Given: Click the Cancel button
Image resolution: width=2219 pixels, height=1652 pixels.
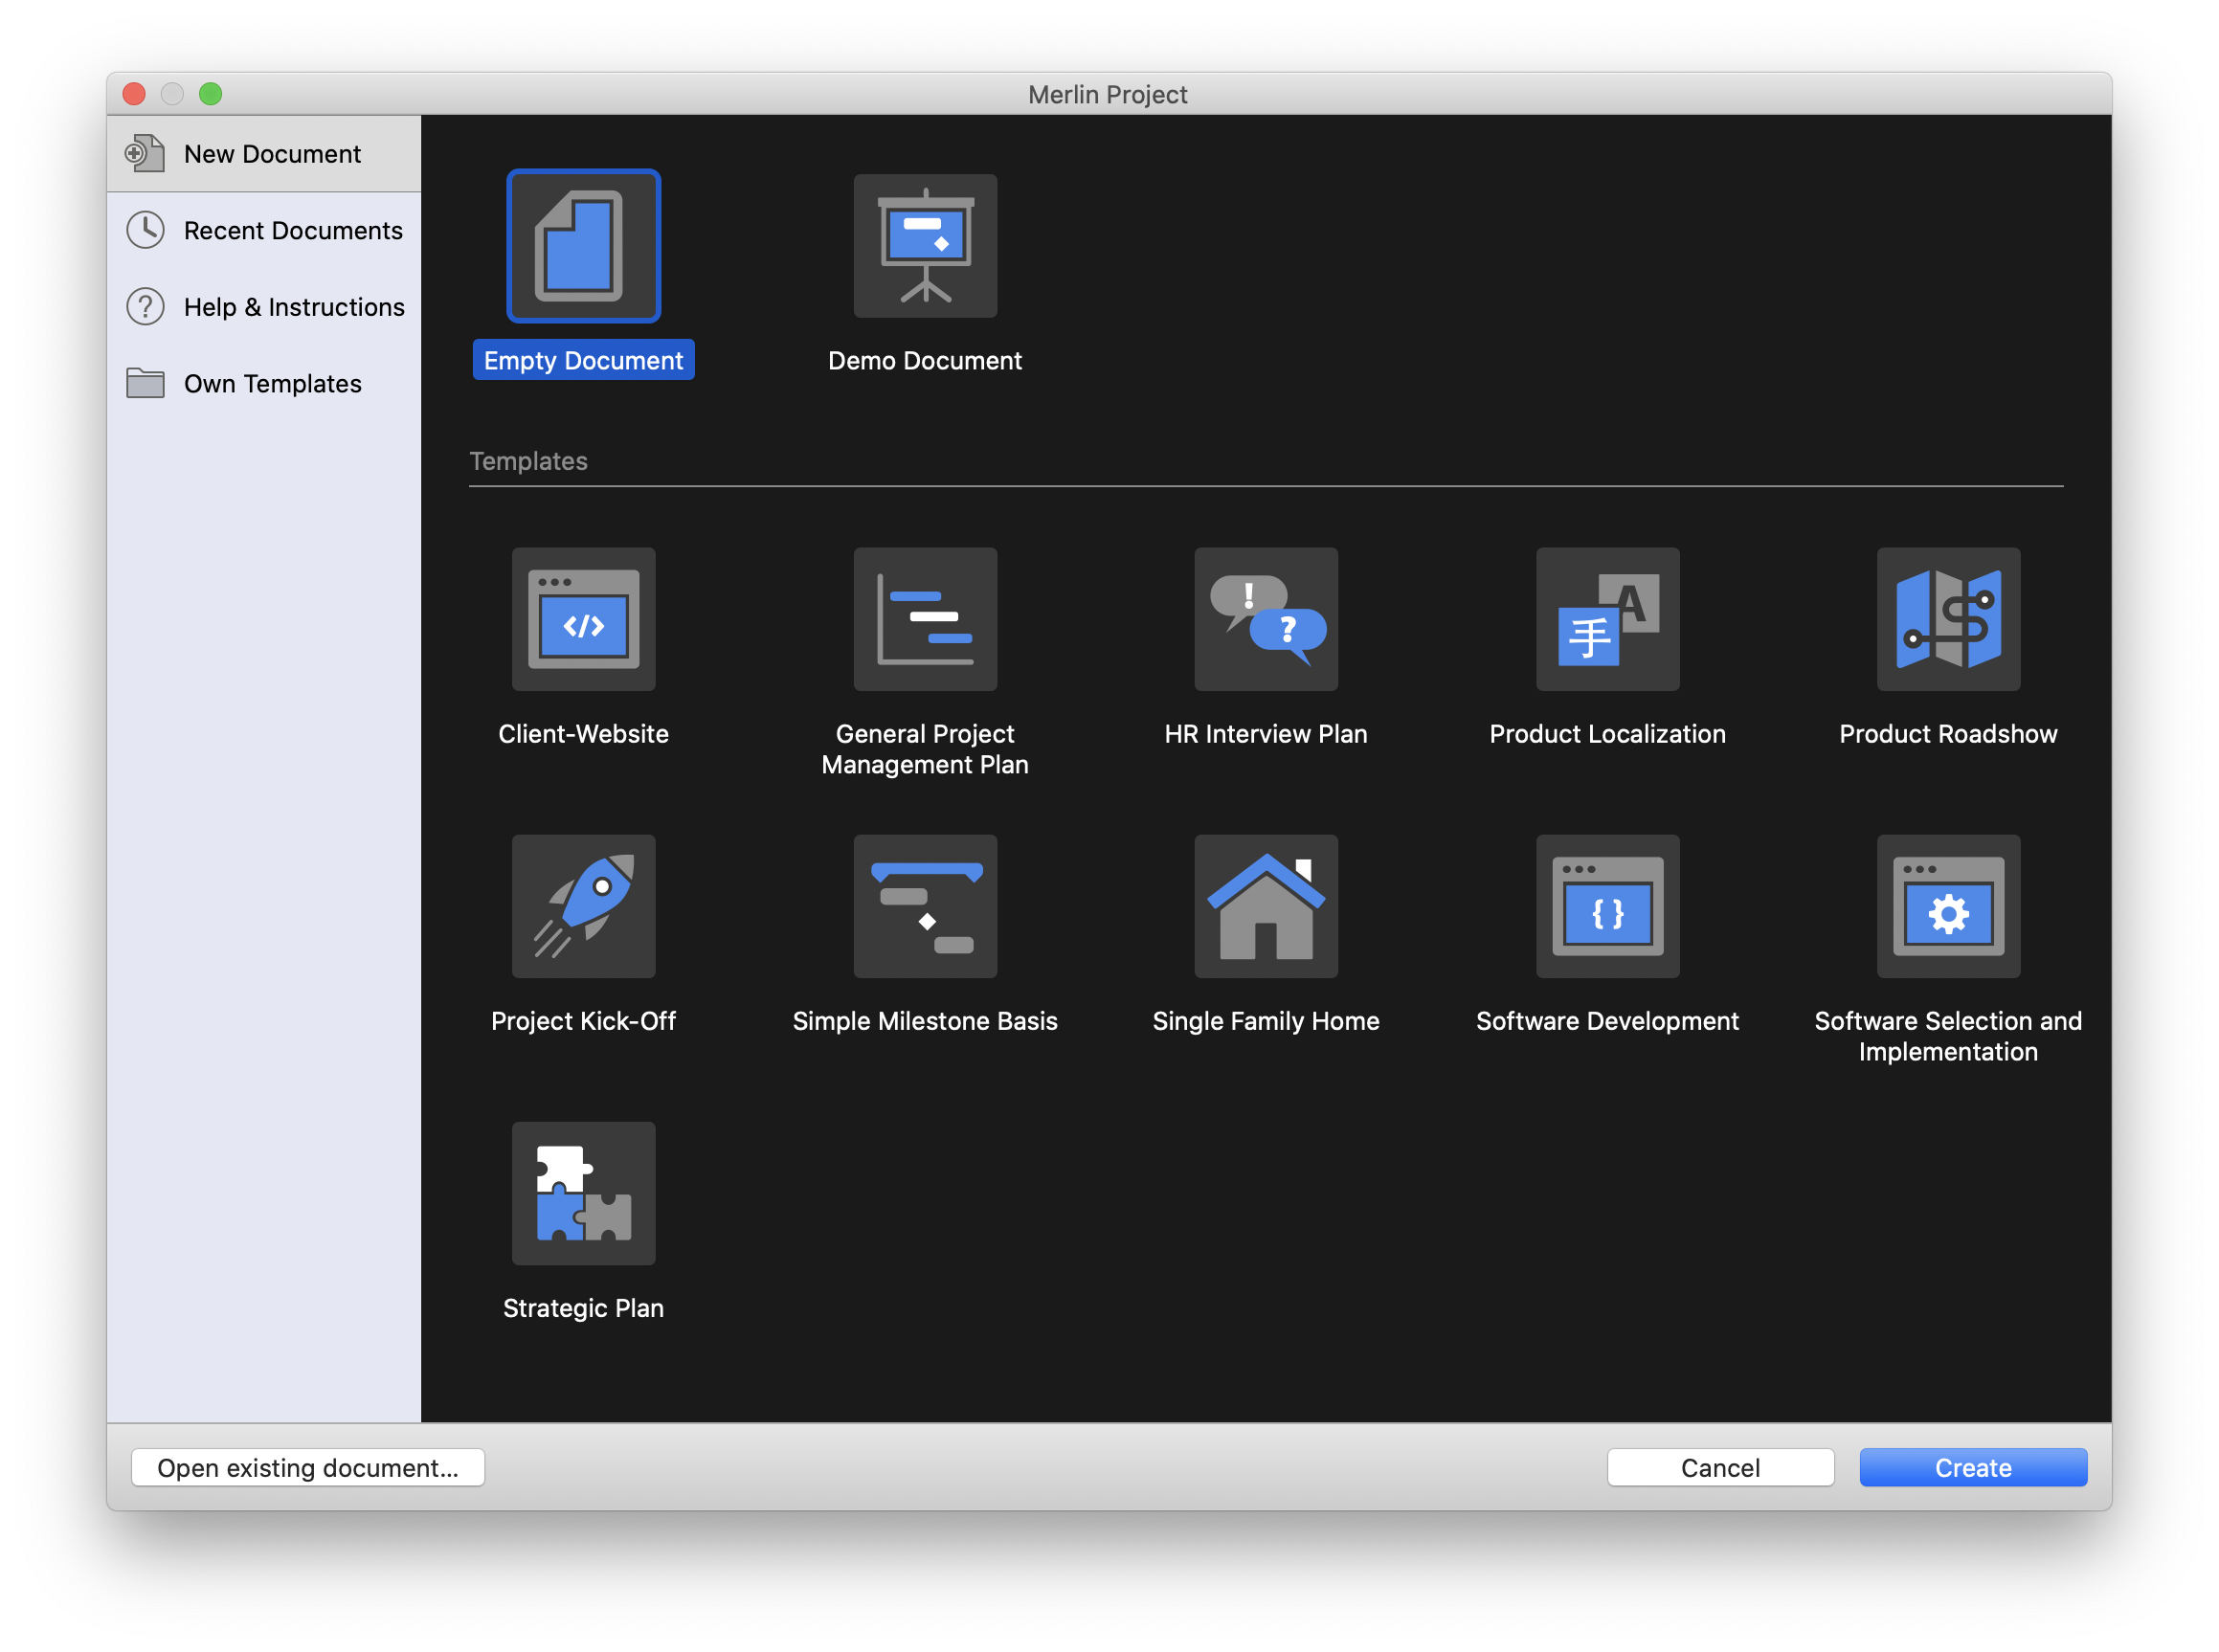Looking at the screenshot, I should tap(1719, 1468).
